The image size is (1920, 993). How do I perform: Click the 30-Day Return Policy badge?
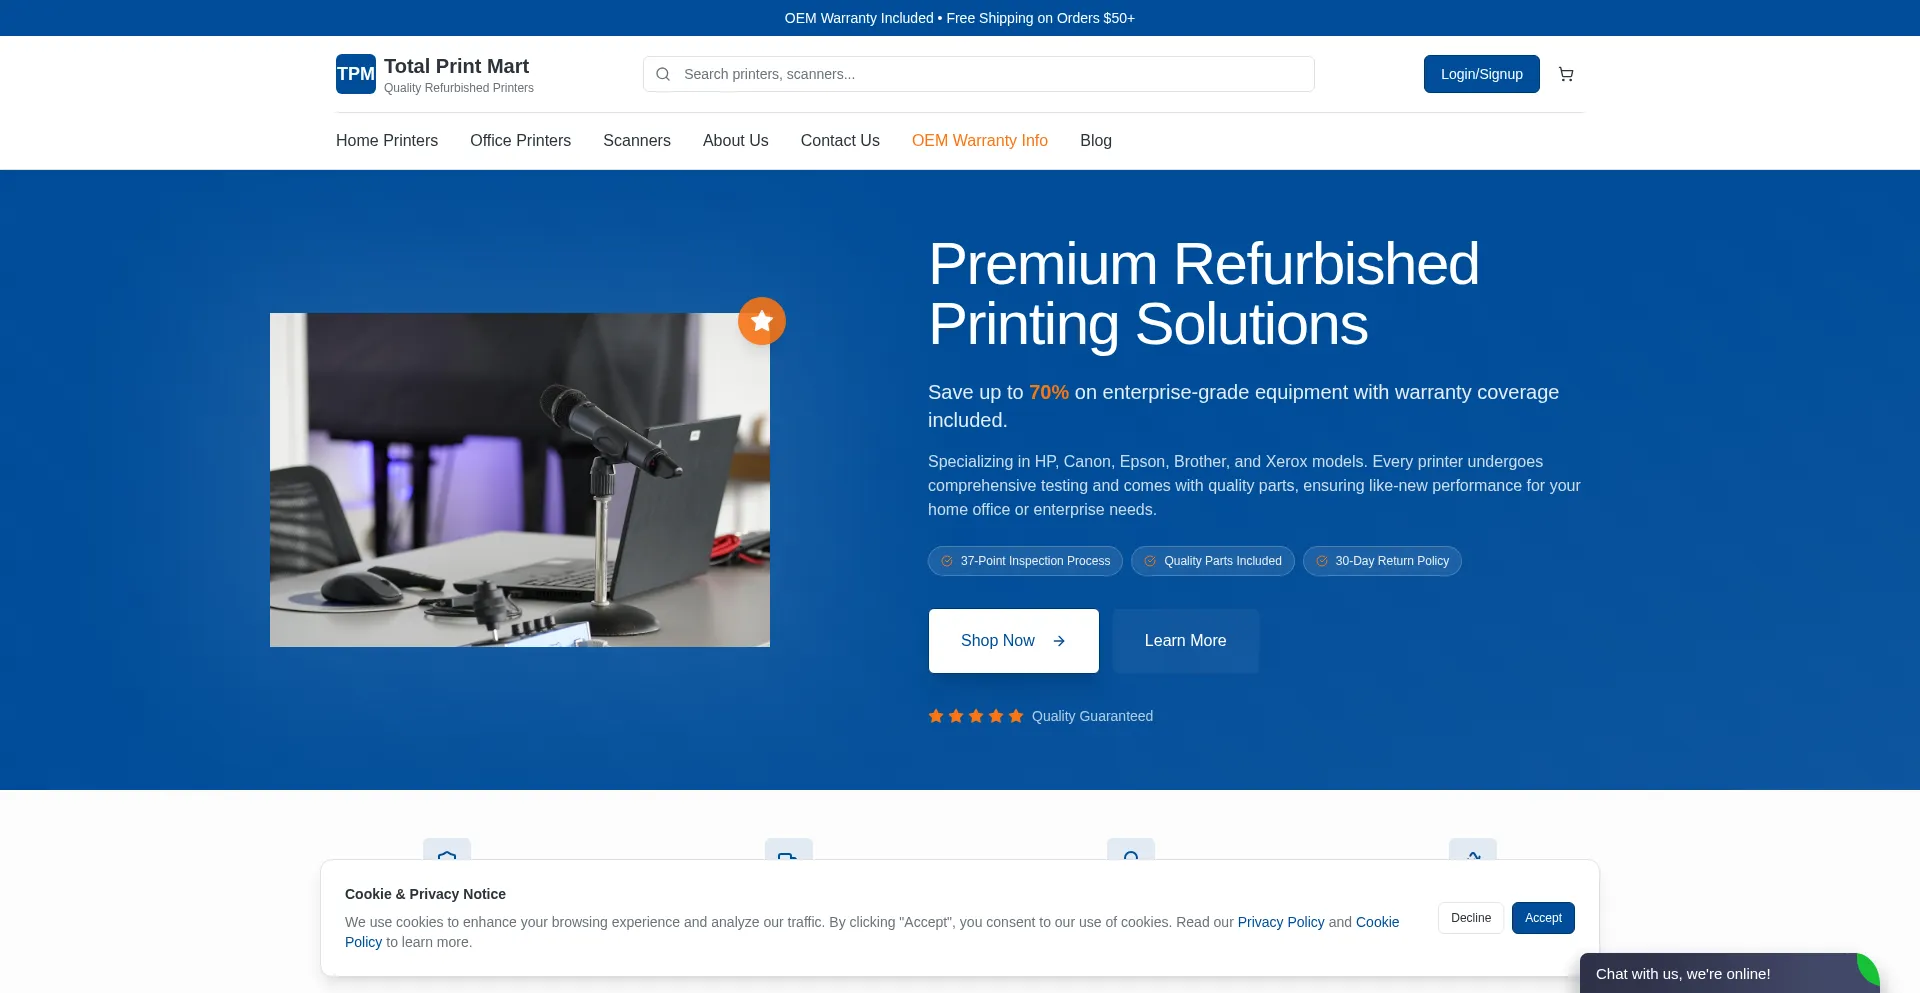[1382, 561]
